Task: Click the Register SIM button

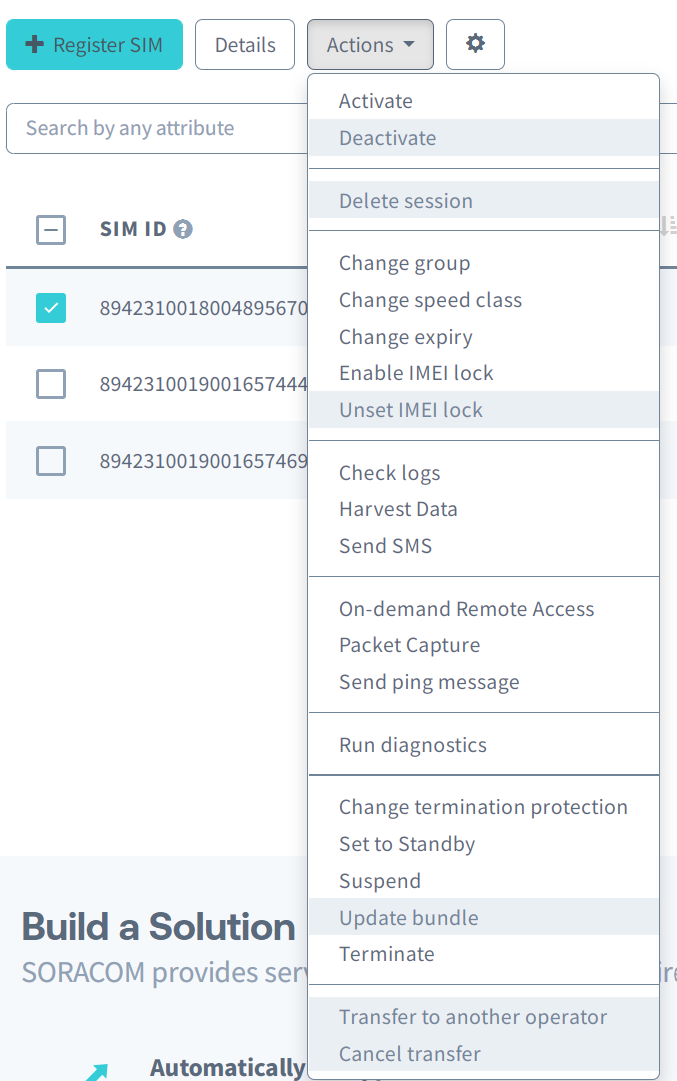Action: (x=94, y=45)
